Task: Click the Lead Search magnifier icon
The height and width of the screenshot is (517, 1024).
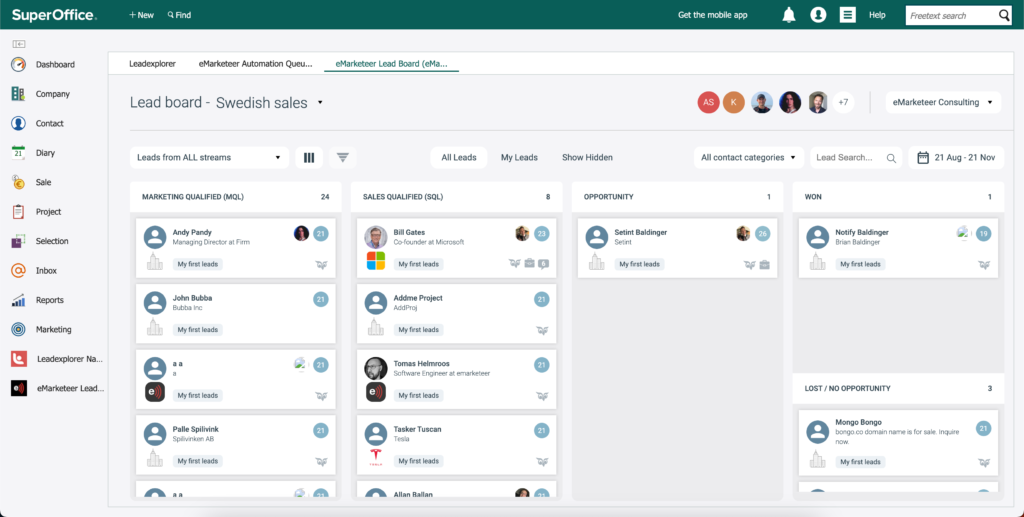Action: pyautogui.click(x=891, y=158)
